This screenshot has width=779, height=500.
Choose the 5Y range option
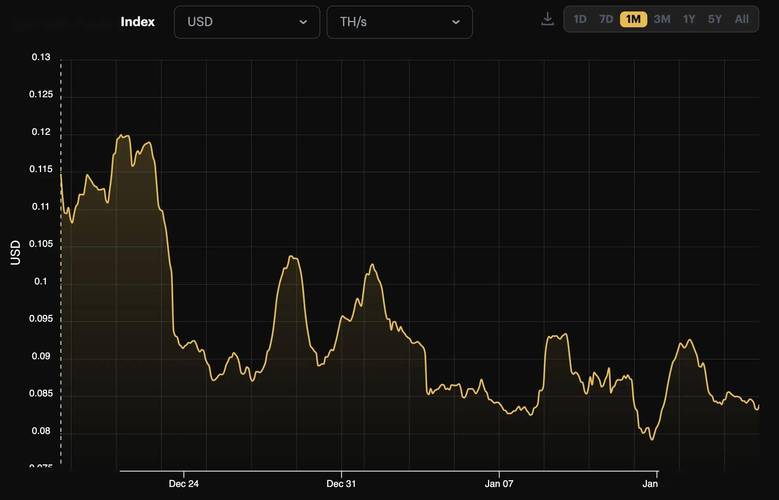coord(715,19)
